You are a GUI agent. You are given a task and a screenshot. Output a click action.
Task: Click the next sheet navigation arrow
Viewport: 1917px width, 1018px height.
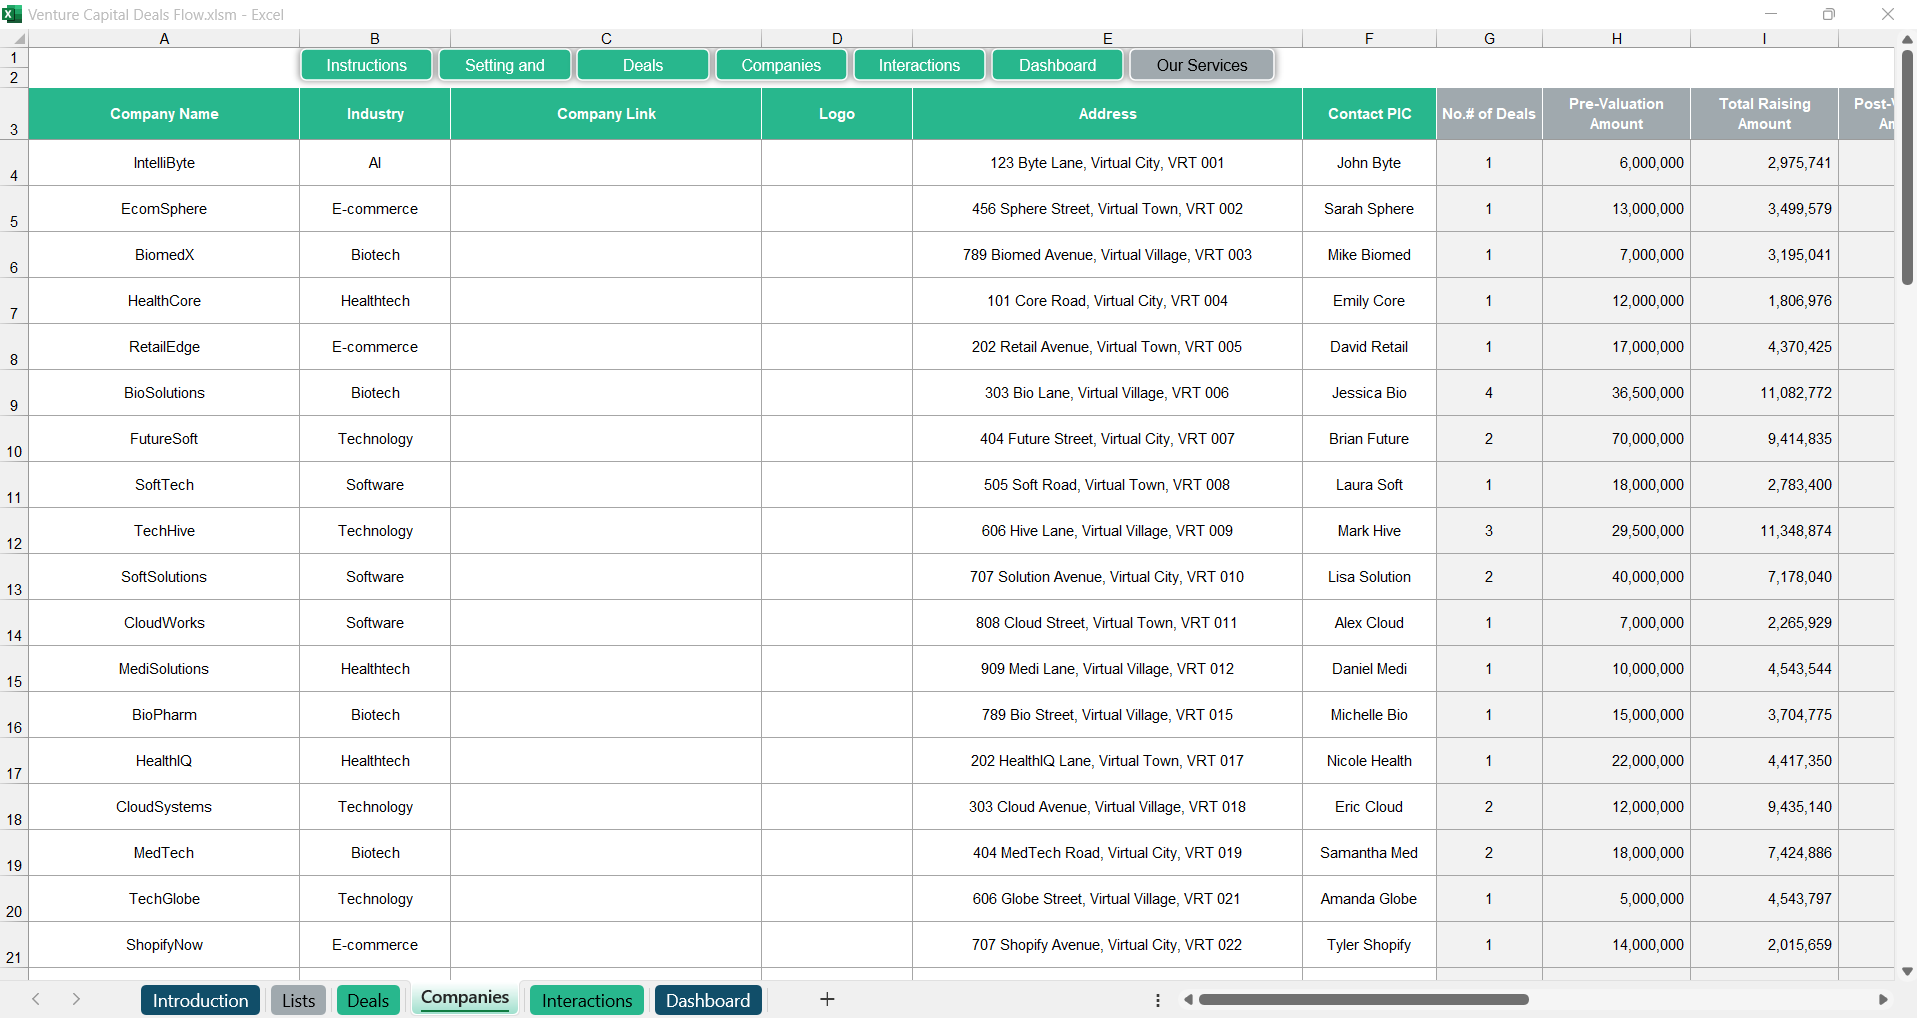click(76, 999)
